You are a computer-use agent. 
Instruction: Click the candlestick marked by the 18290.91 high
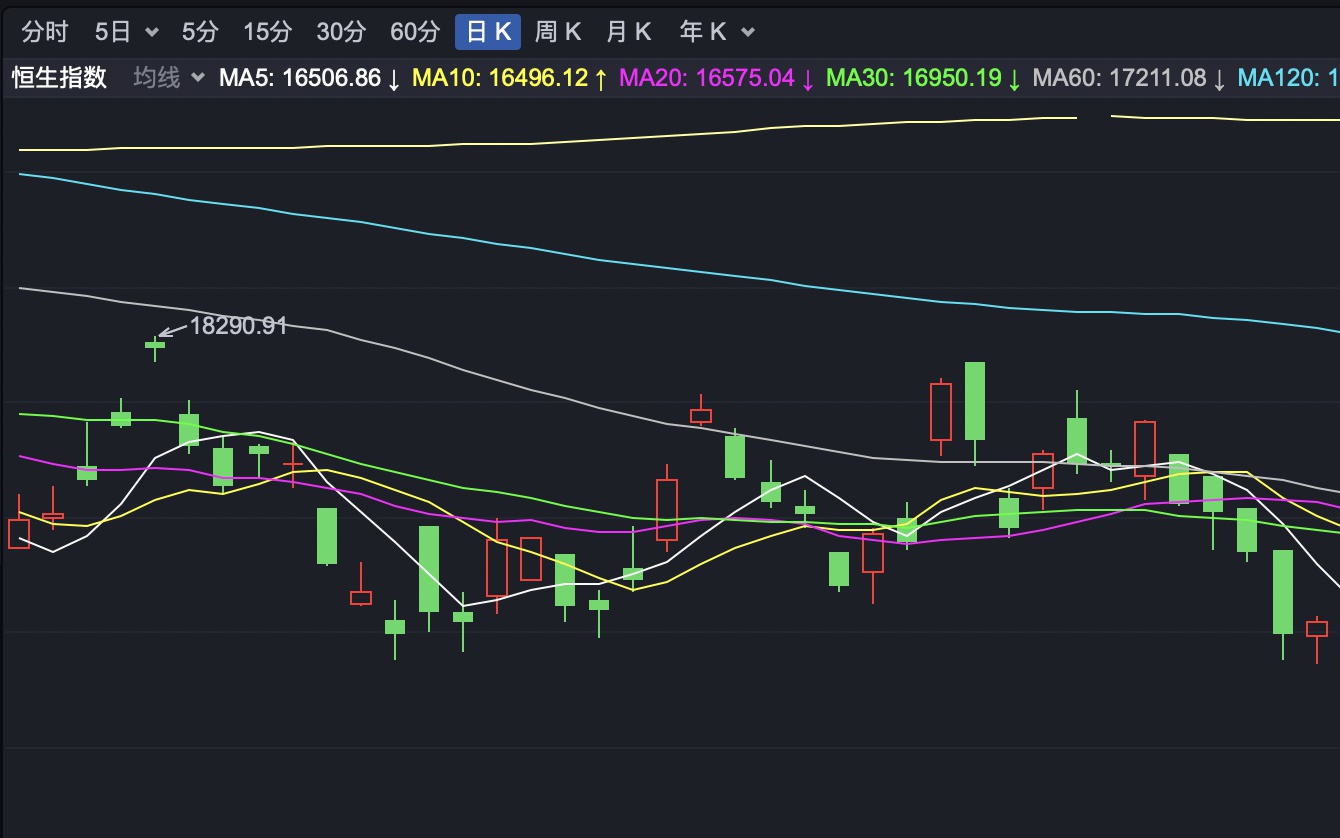[x=155, y=346]
